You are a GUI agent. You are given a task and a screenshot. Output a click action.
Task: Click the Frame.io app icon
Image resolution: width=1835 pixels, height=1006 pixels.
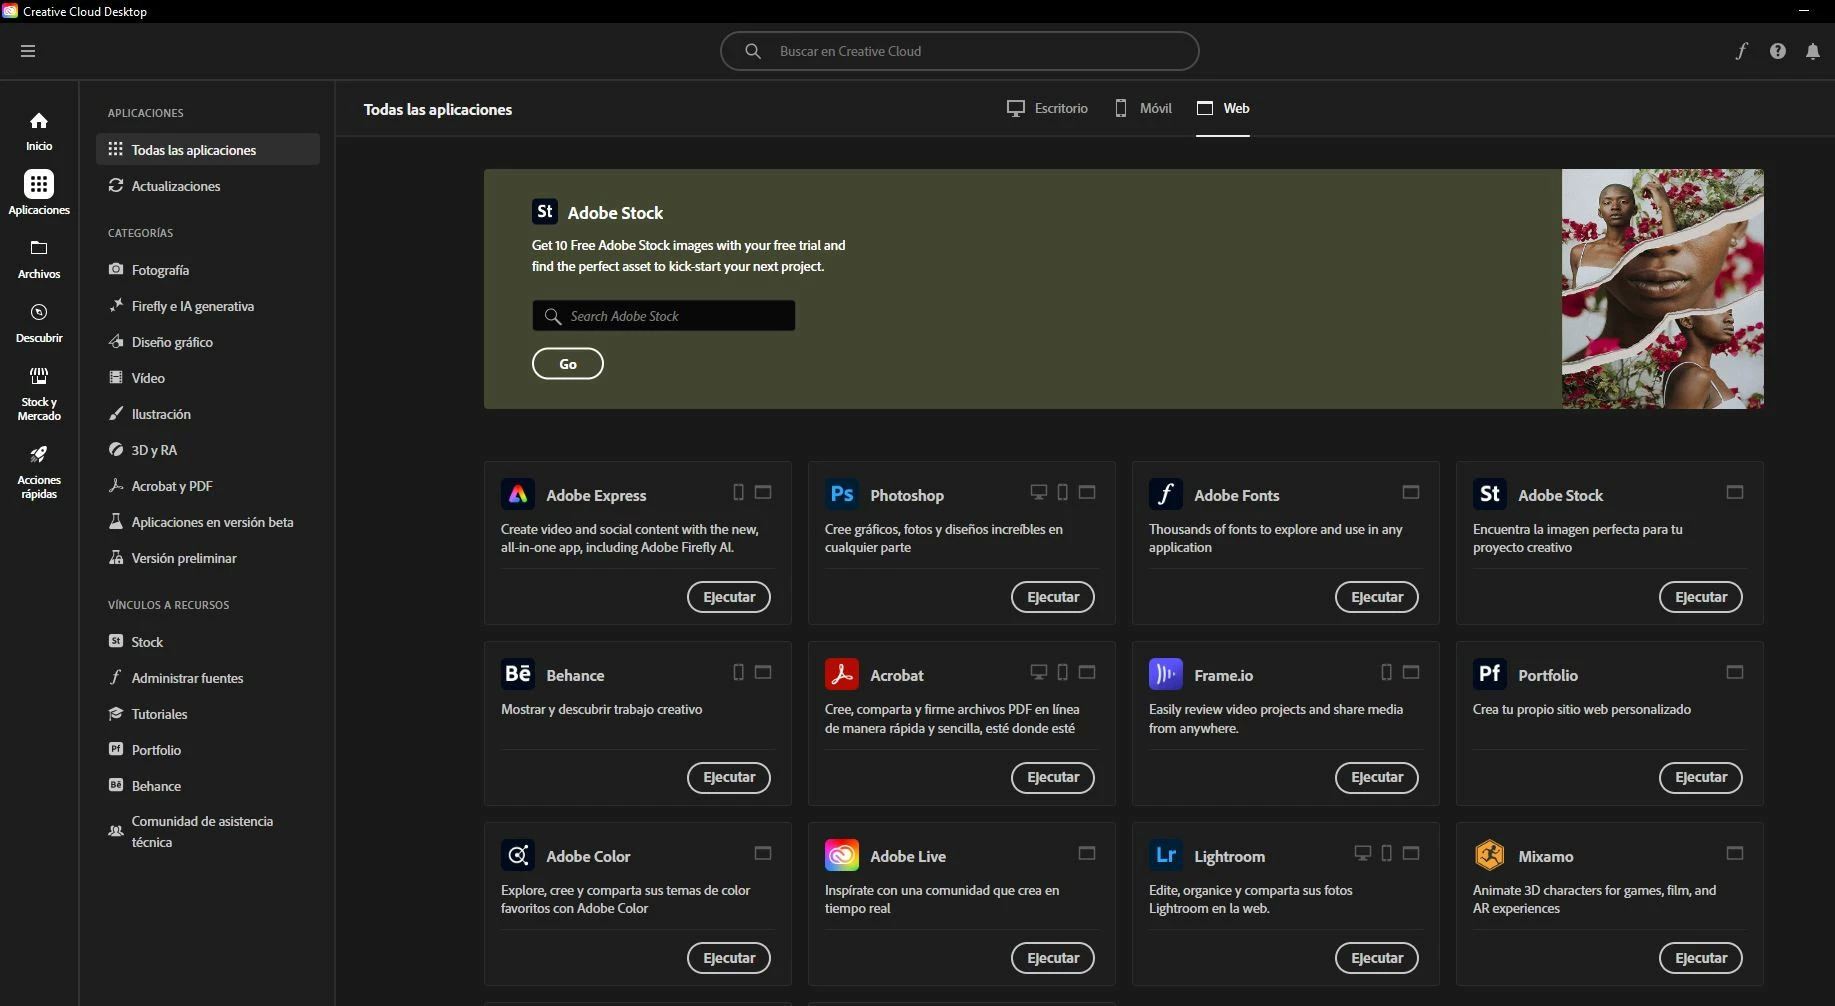1166,674
